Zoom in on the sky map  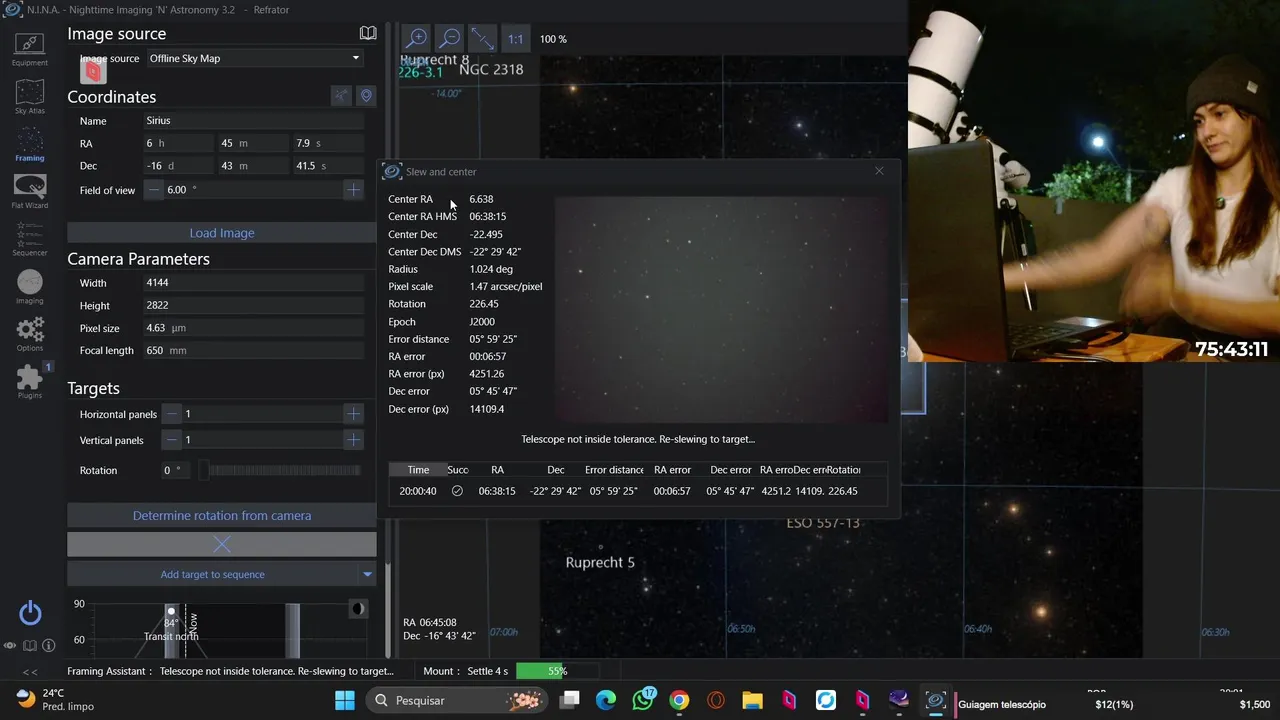416,38
